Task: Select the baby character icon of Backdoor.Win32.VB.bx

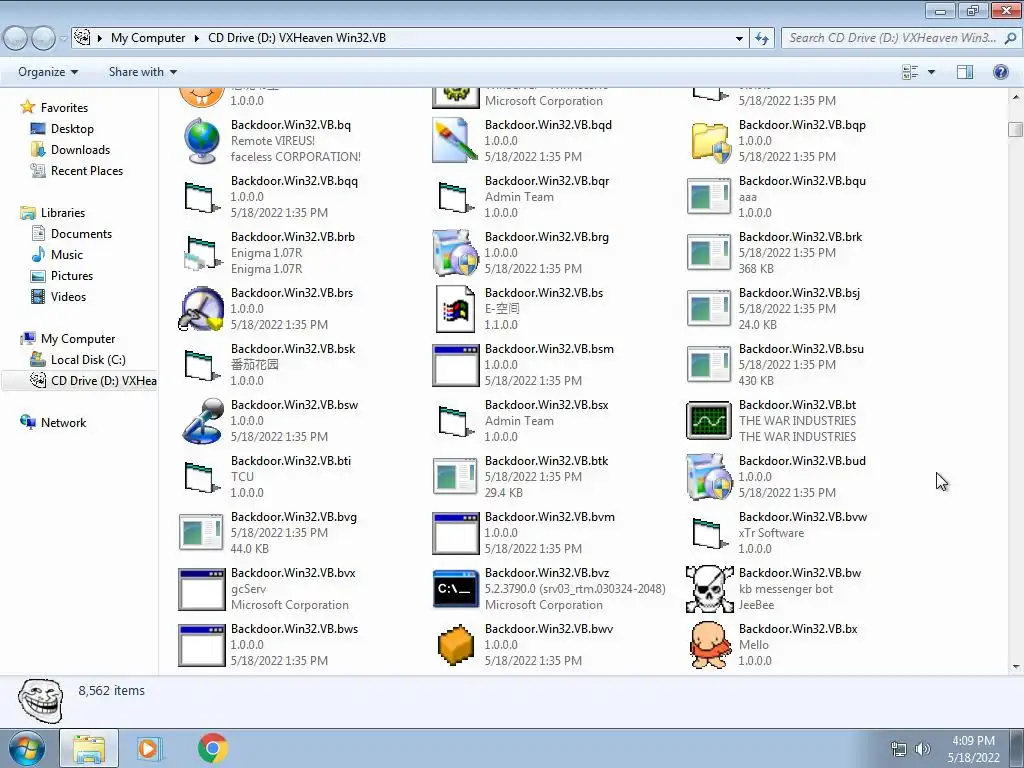Action: click(x=709, y=645)
